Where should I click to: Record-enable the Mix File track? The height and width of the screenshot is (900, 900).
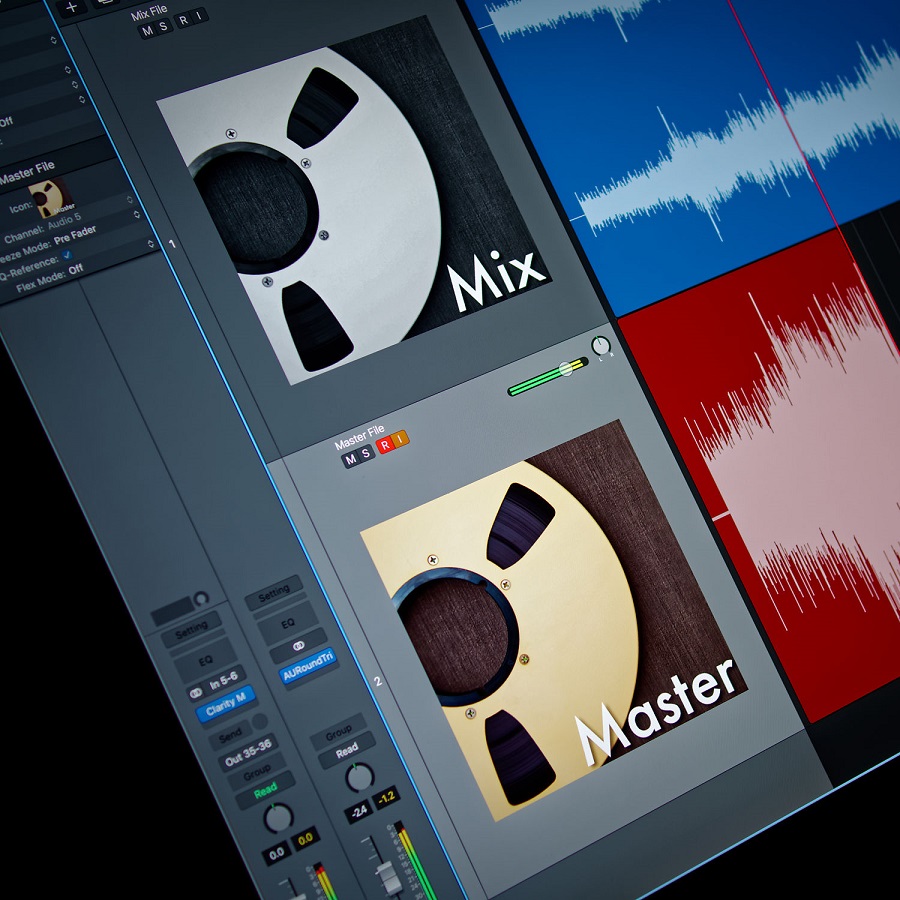point(183,20)
